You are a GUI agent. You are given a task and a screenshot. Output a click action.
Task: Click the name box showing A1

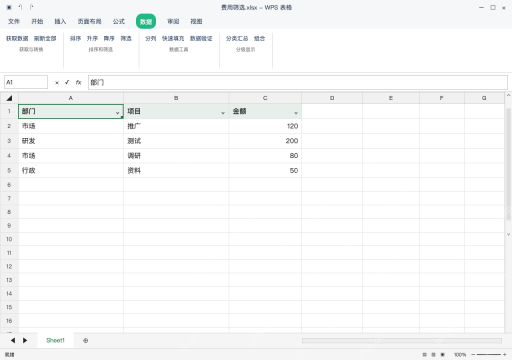point(26,82)
